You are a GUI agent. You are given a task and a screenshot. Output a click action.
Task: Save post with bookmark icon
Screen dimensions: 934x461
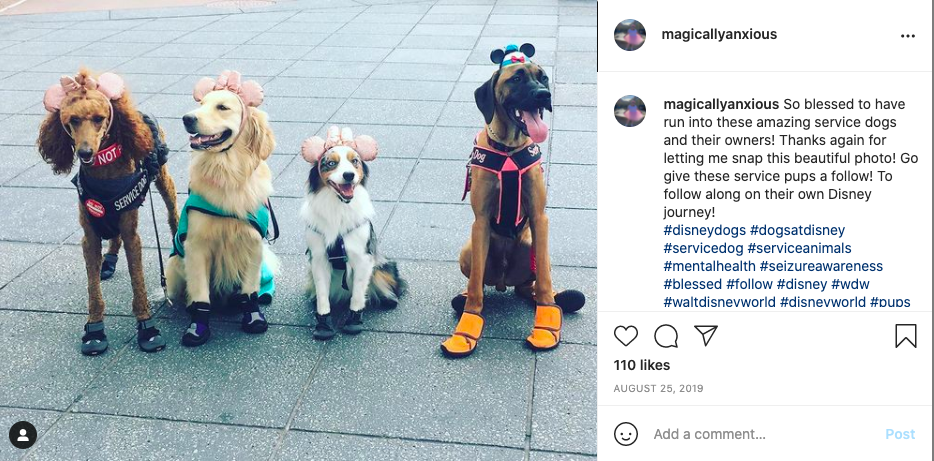[905, 336]
